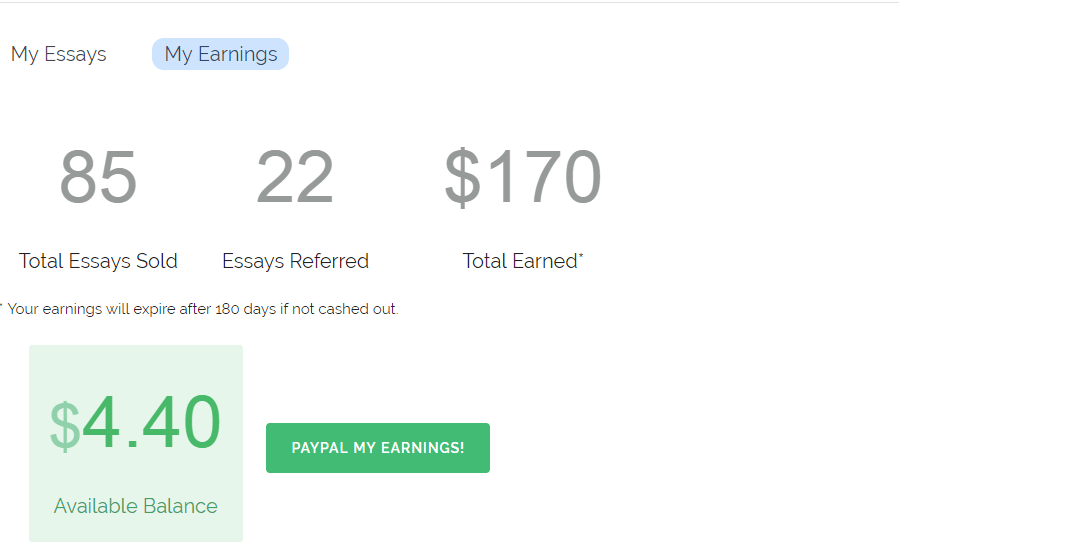Click the 85 essays sold figure
1074x548 pixels.
tap(98, 177)
